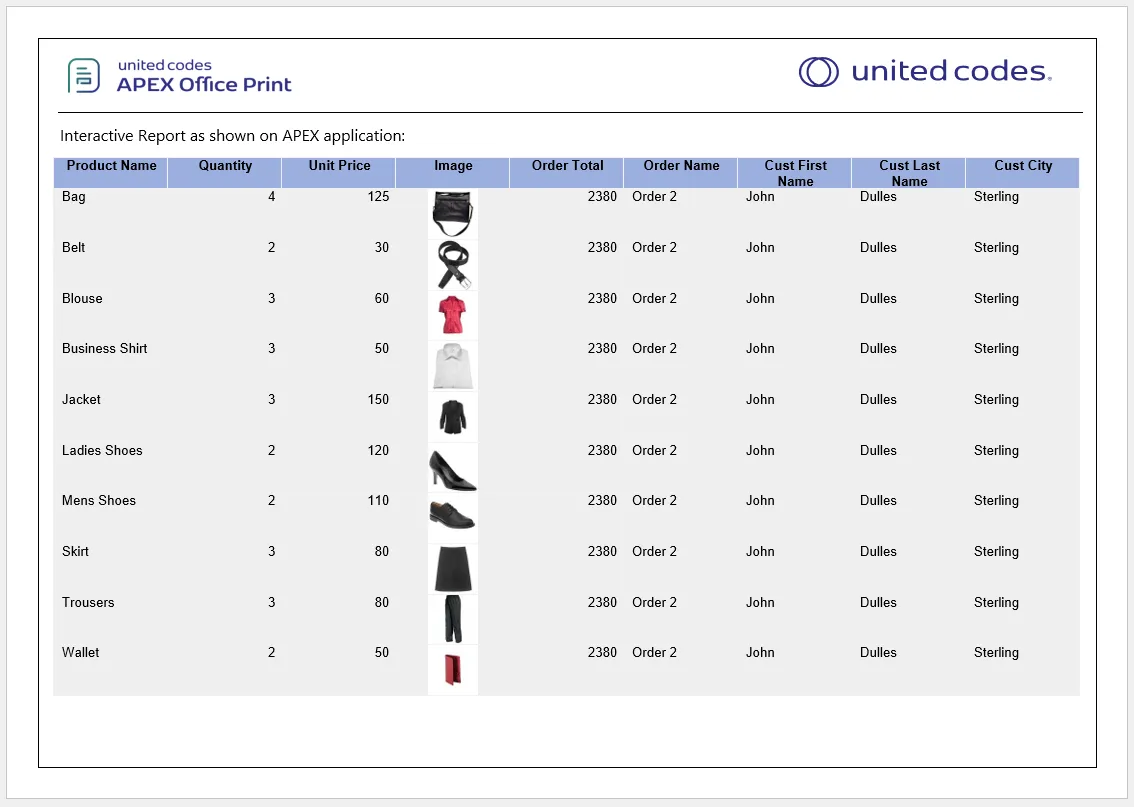The width and height of the screenshot is (1134, 807).
Task: Click the Belt product image
Action: coord(453,265)
